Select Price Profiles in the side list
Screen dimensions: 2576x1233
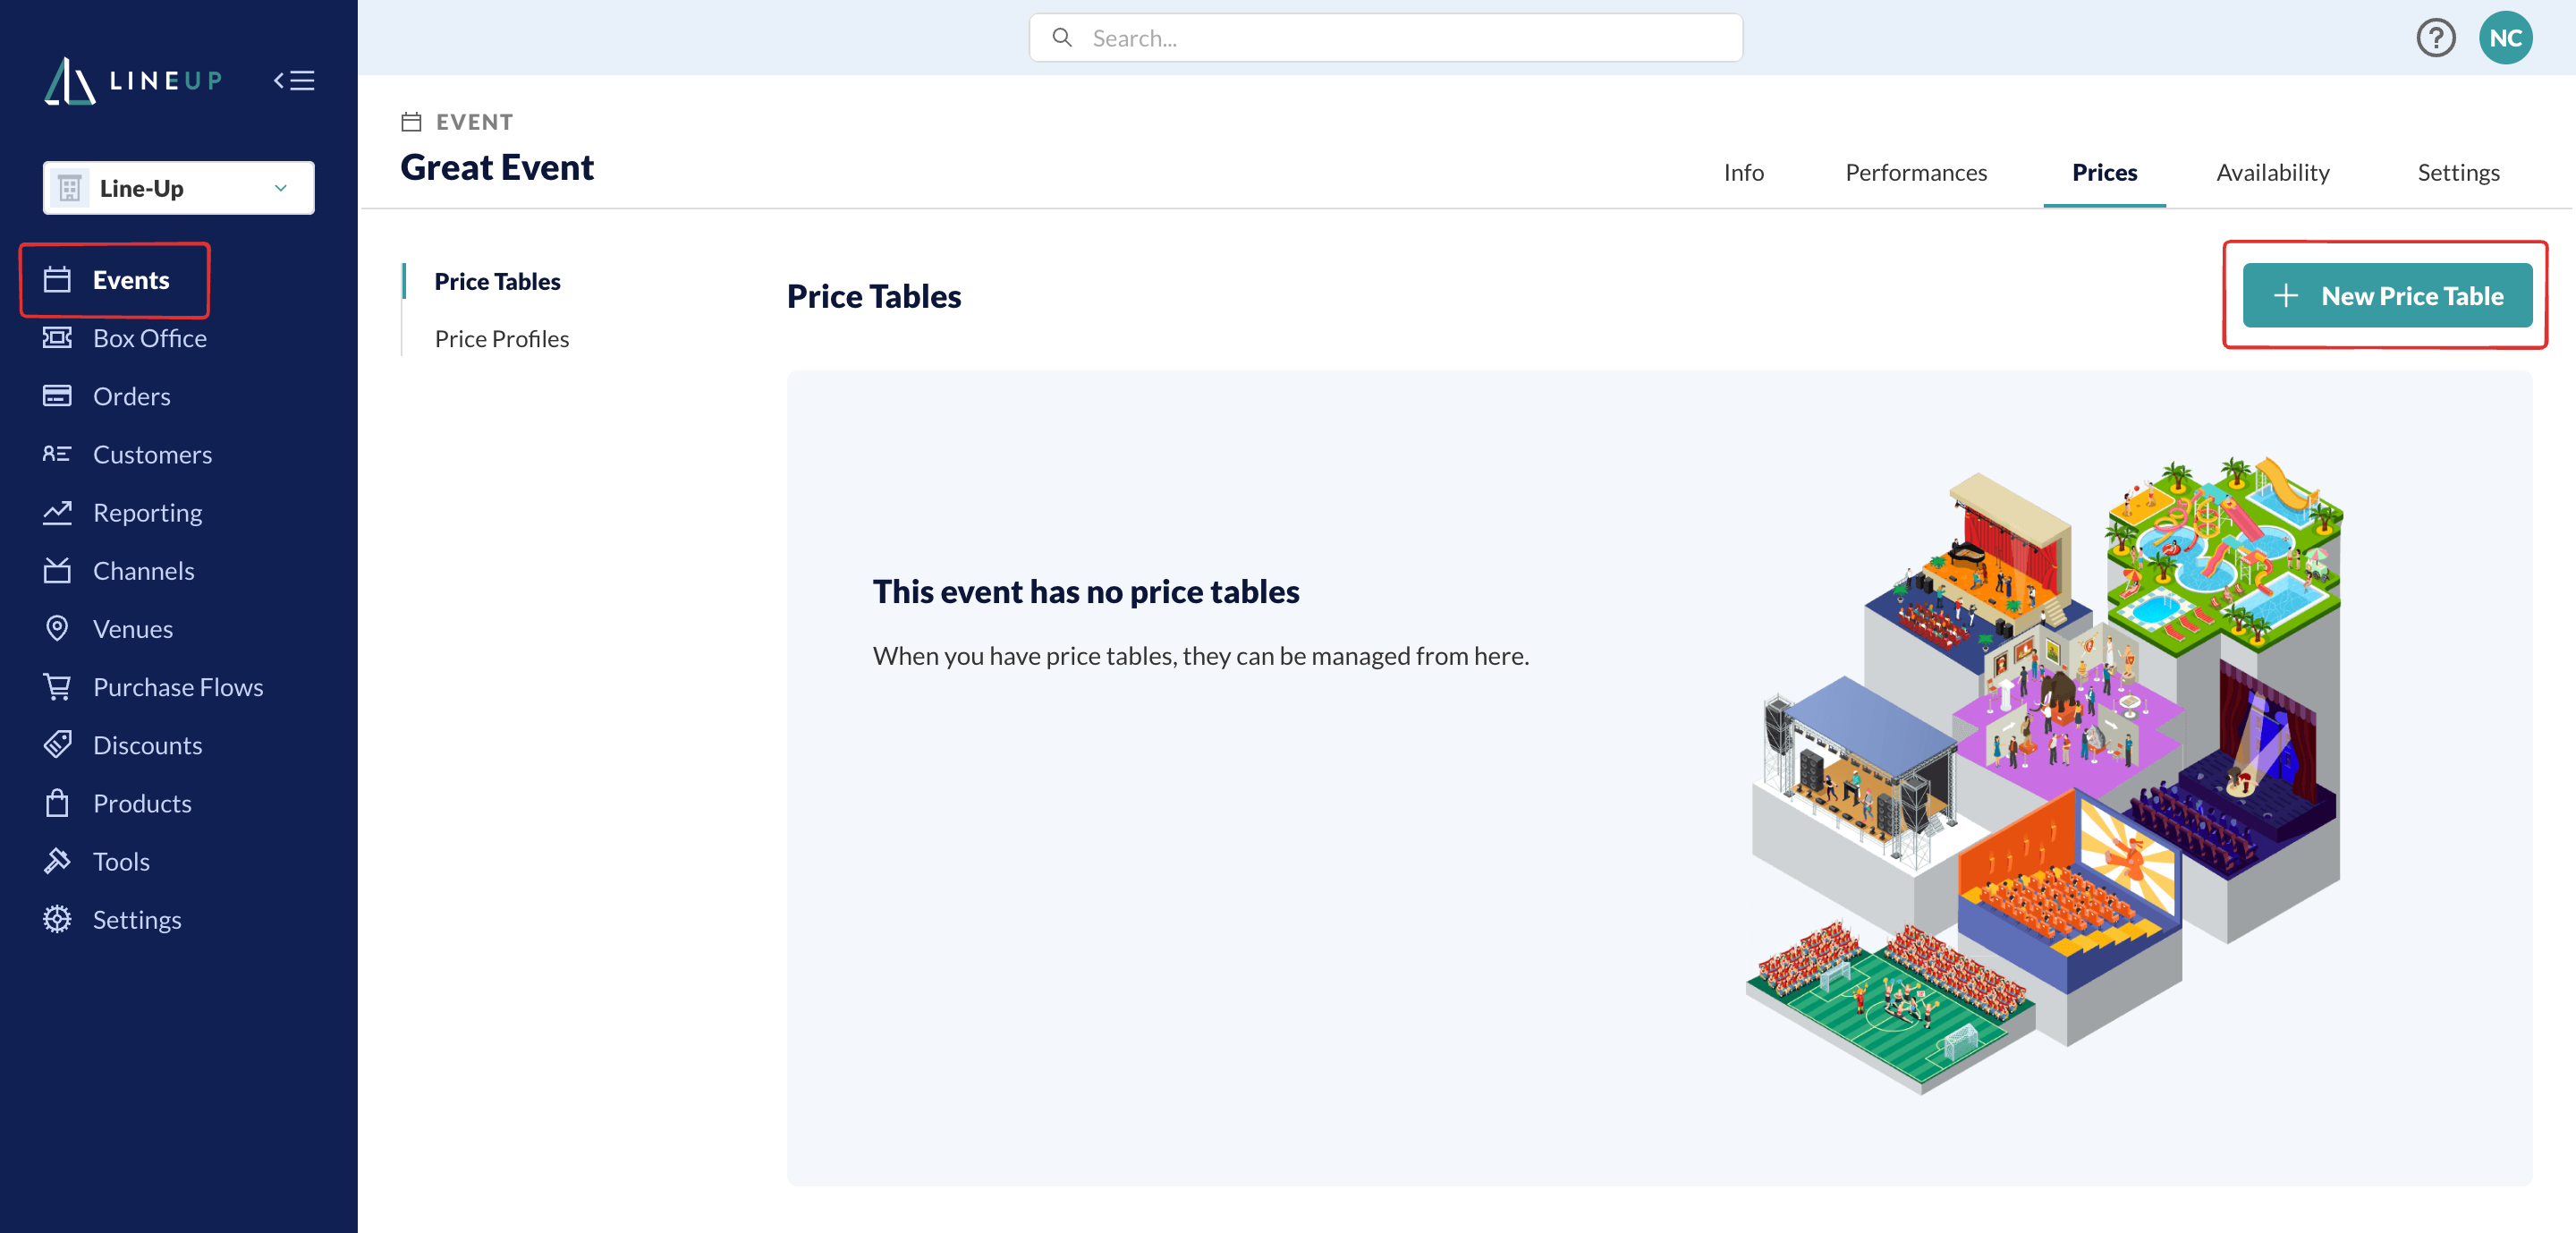point(501,339)
